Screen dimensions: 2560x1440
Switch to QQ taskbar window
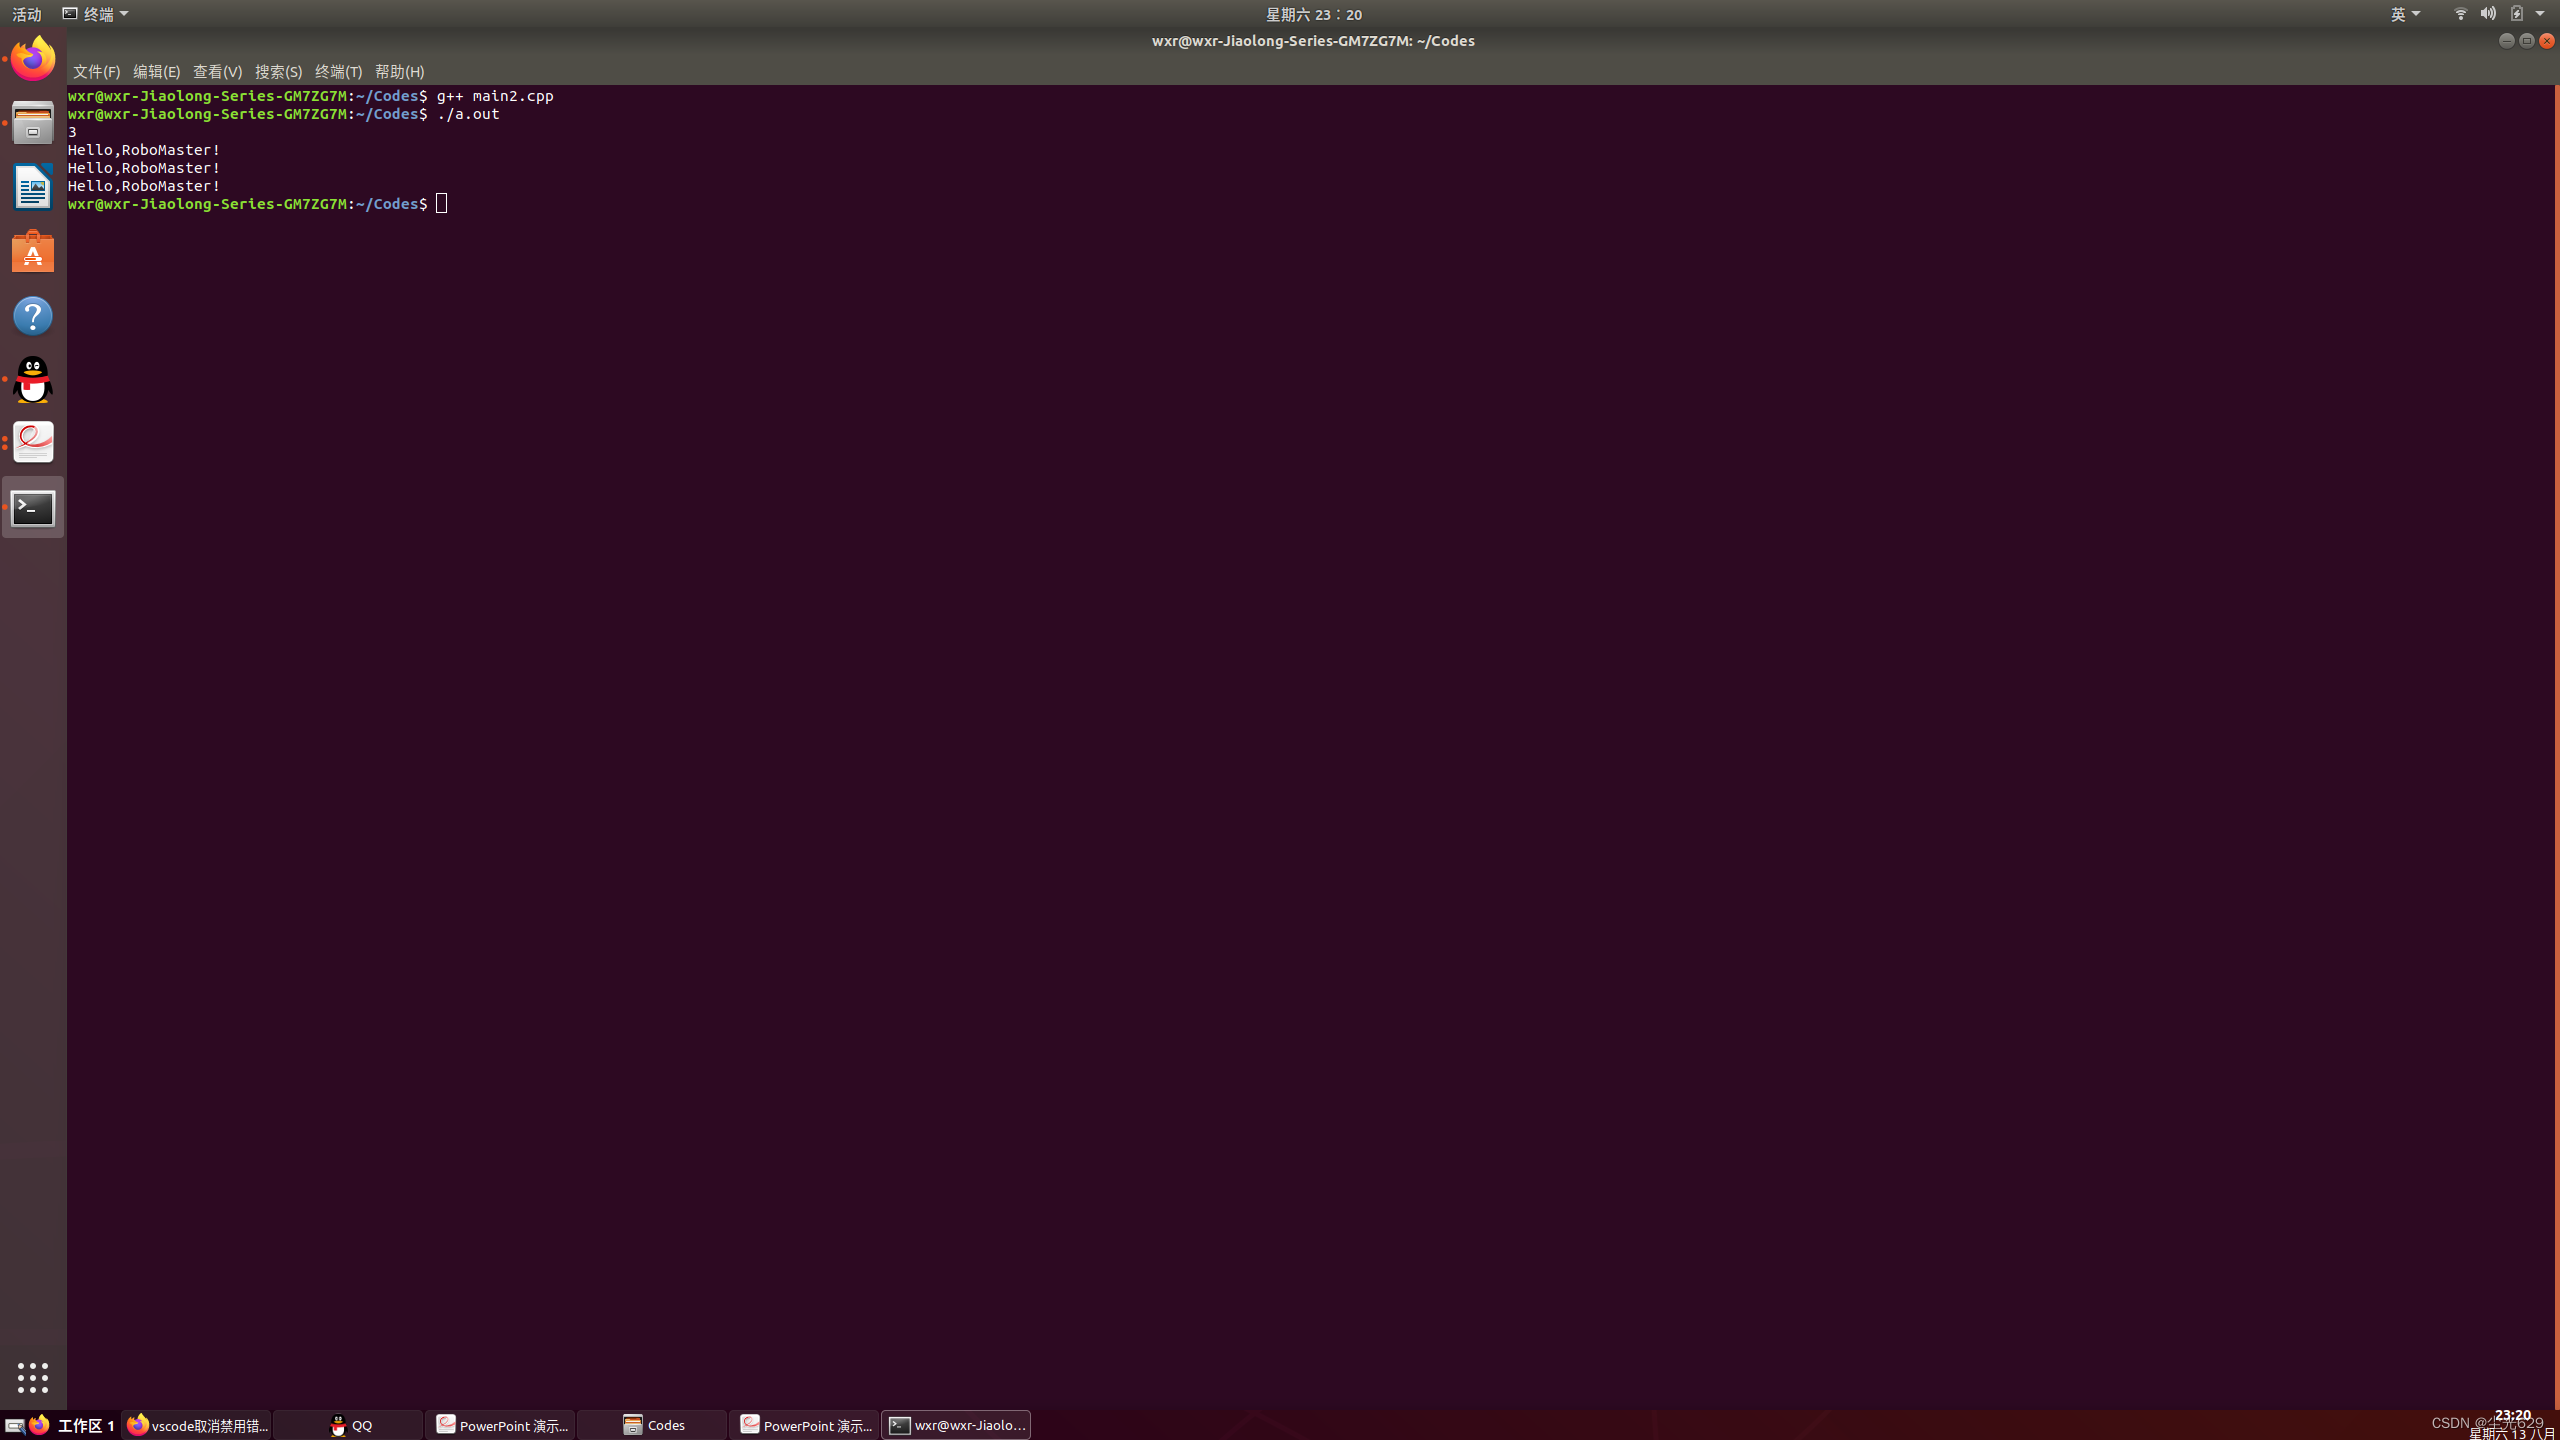349,1425
